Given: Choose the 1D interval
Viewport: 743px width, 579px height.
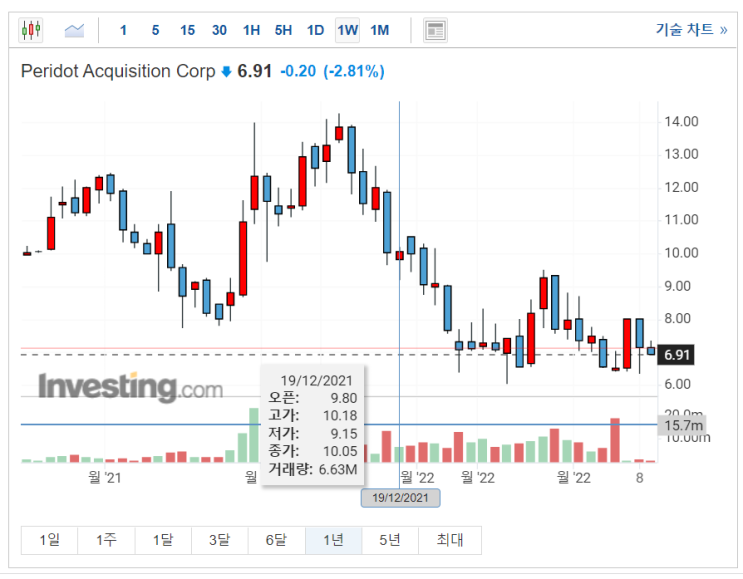Looking at the screenshot, I should (x=316, y=30).
